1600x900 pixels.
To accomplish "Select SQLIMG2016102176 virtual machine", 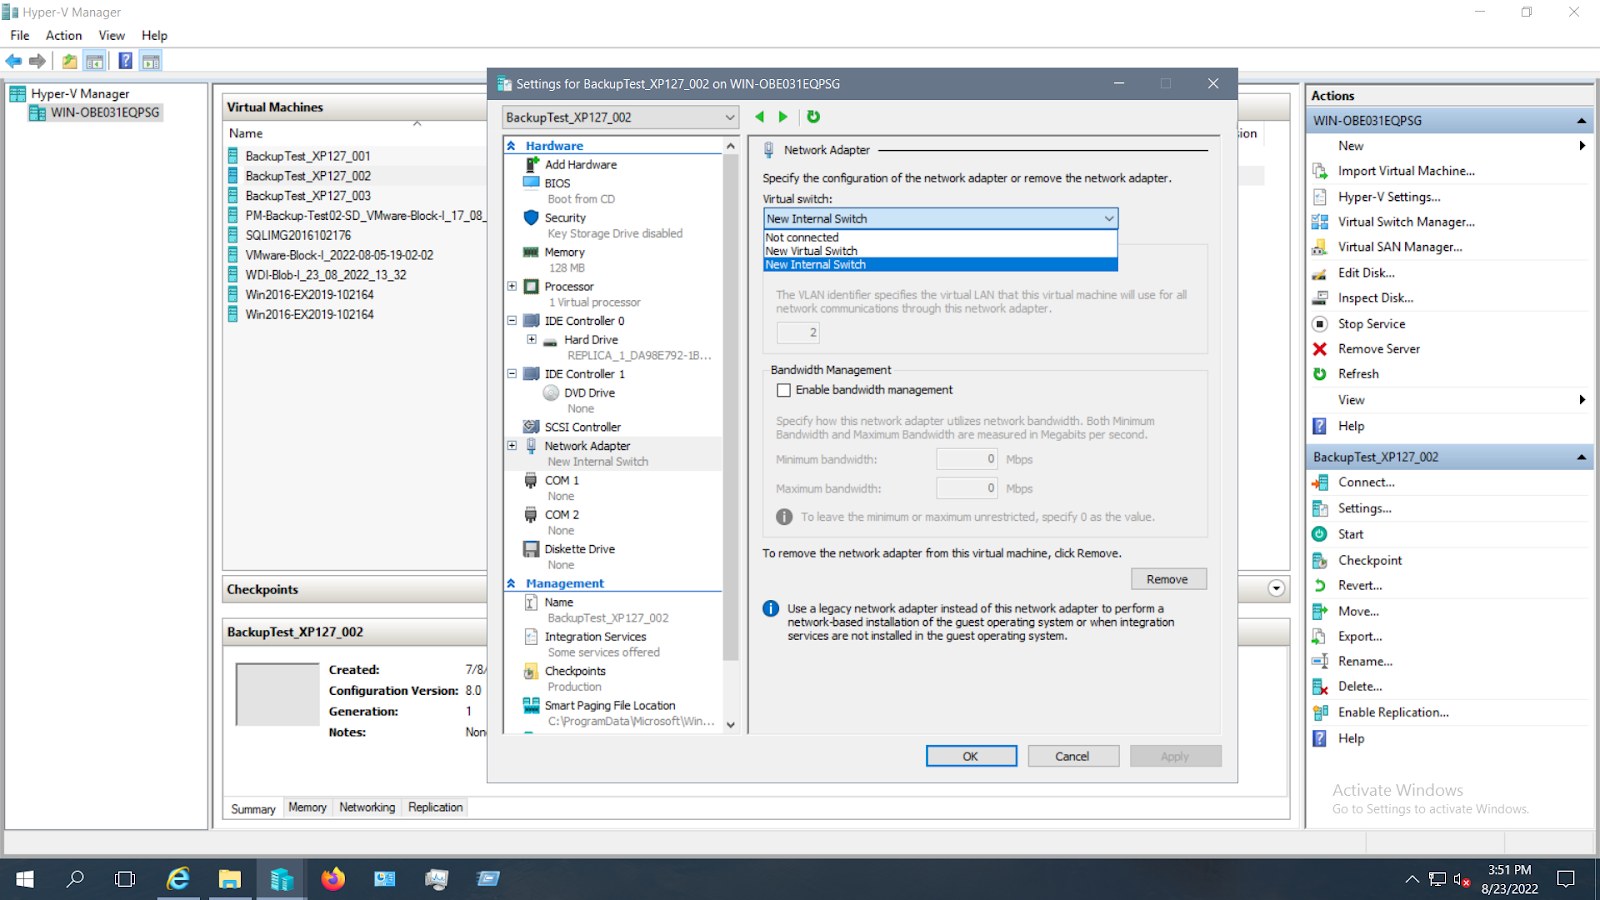I will 298,236.
